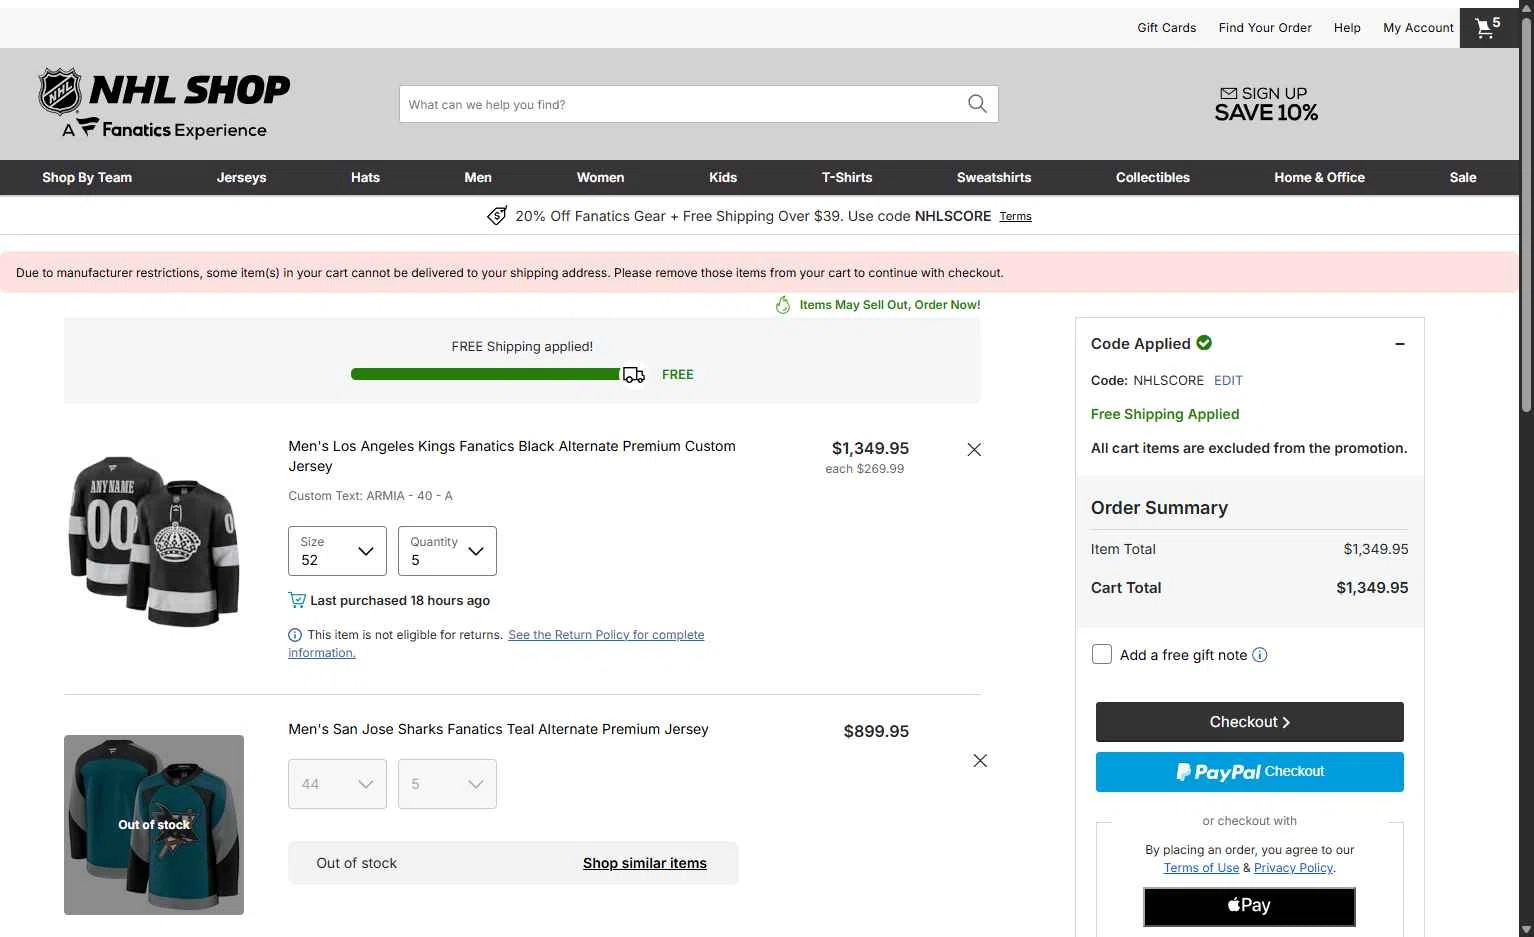Remove the Los Angeles Kings jersey
This screenshot has height=937, width=1534.
coord(974,450)
